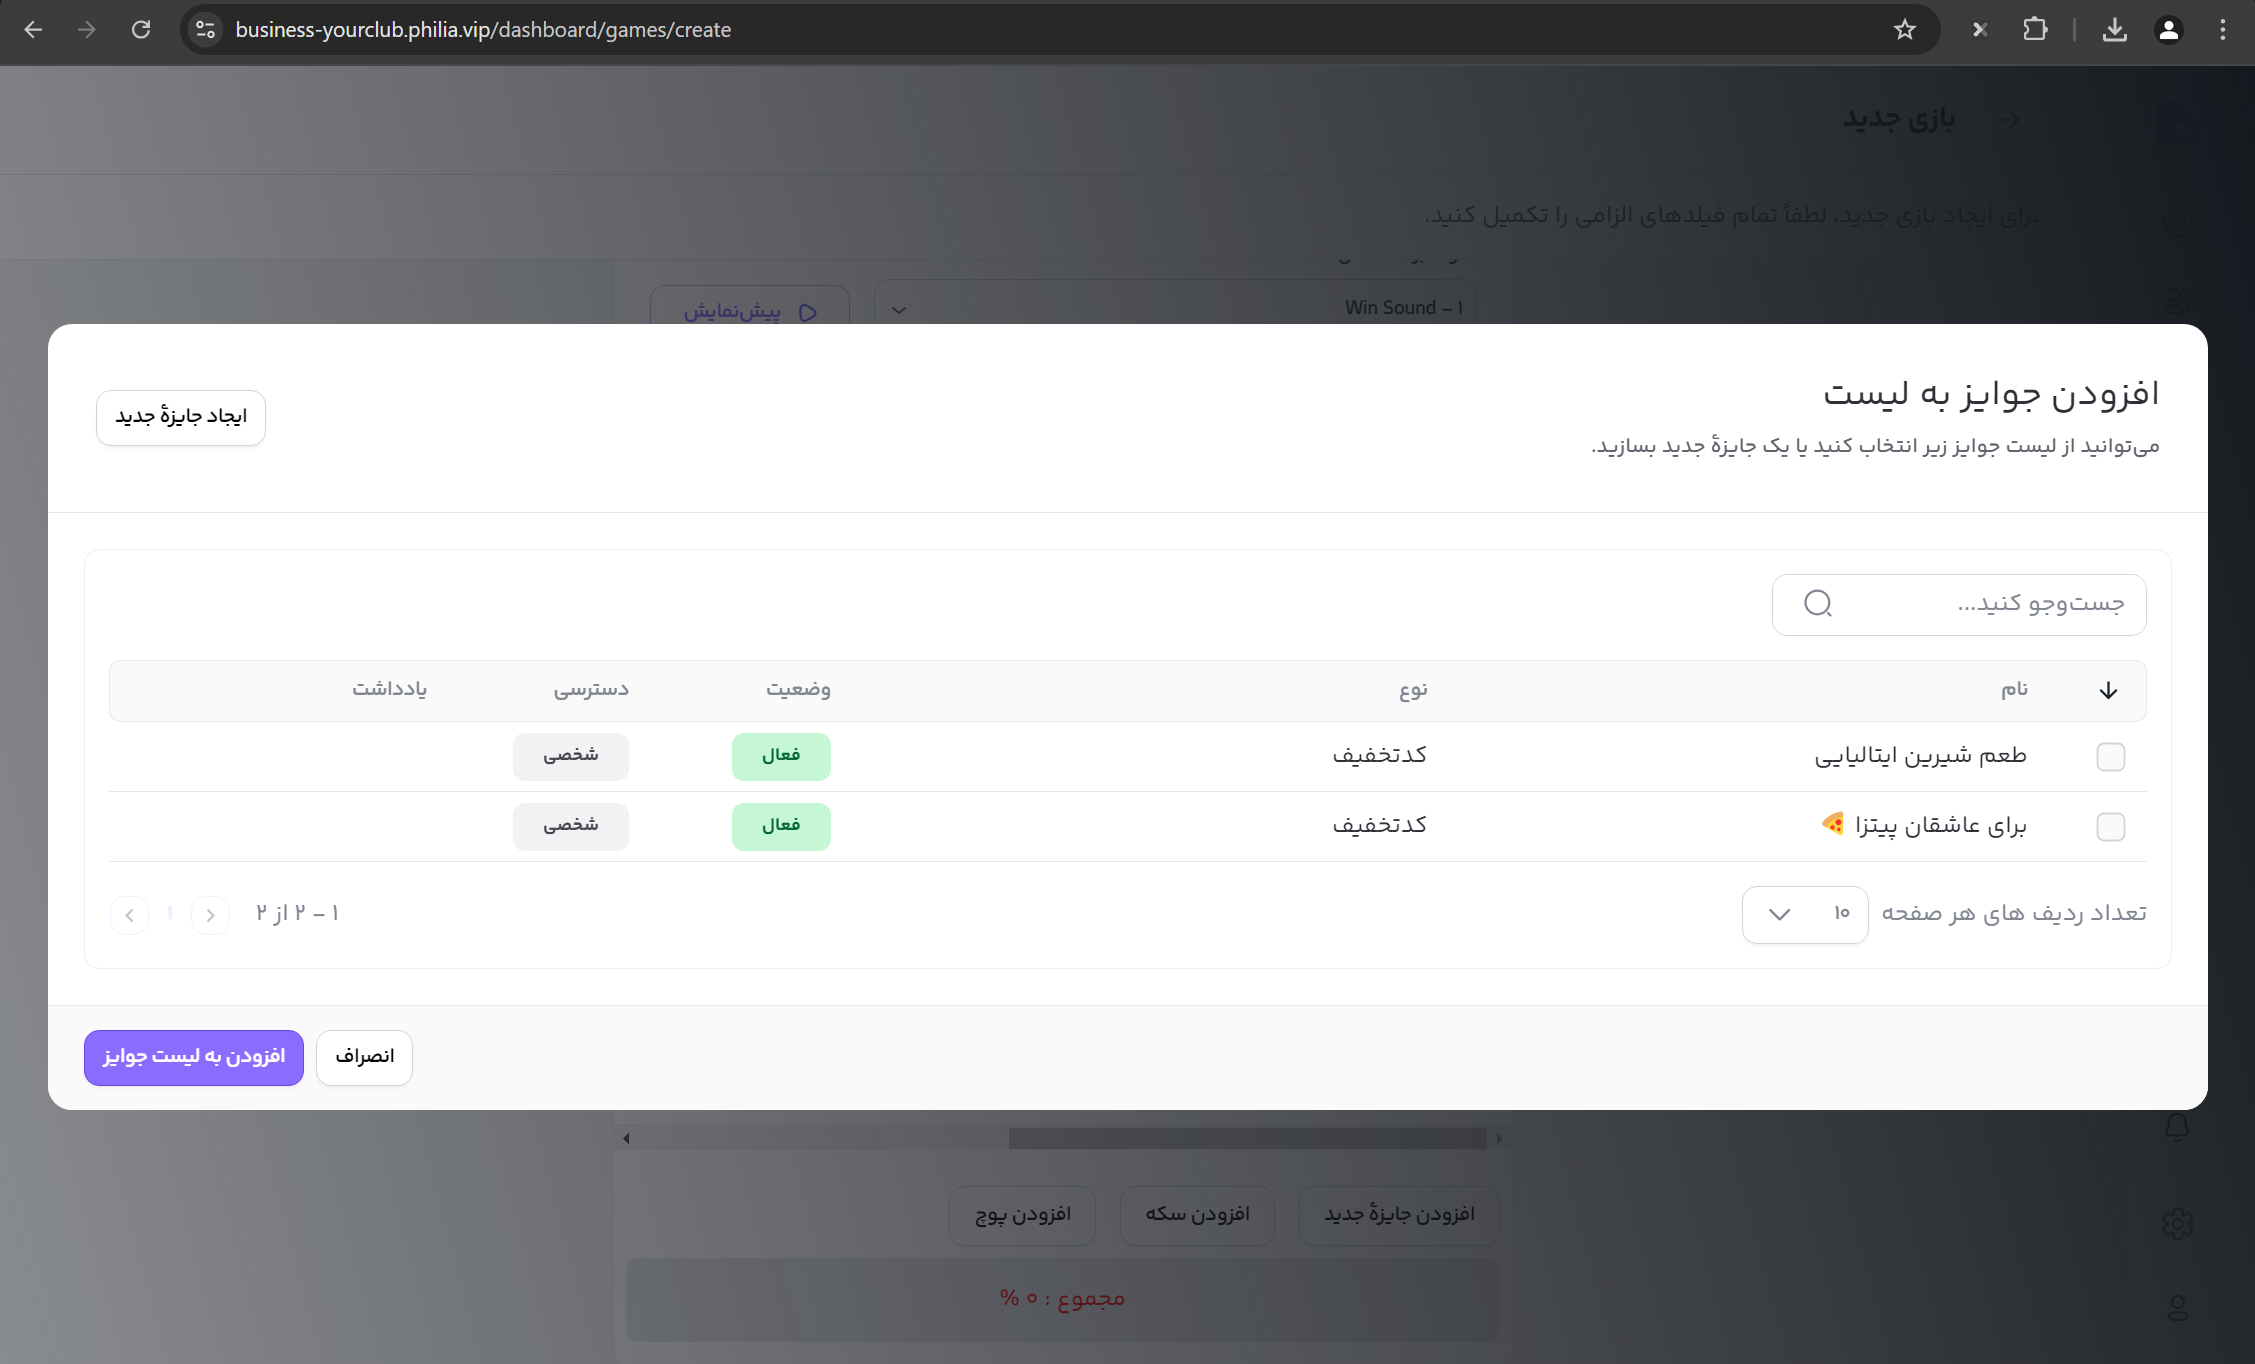The height and width of the screenshot is (1364, 2255).
Task: Click افزودن به لیست جوایز button
Action: point(194,1057)
